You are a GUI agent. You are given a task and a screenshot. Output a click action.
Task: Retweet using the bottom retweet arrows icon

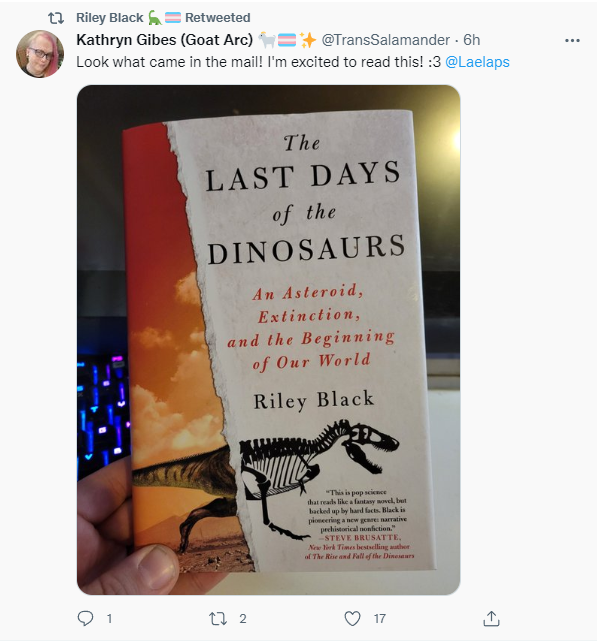(x=218, y=618)
